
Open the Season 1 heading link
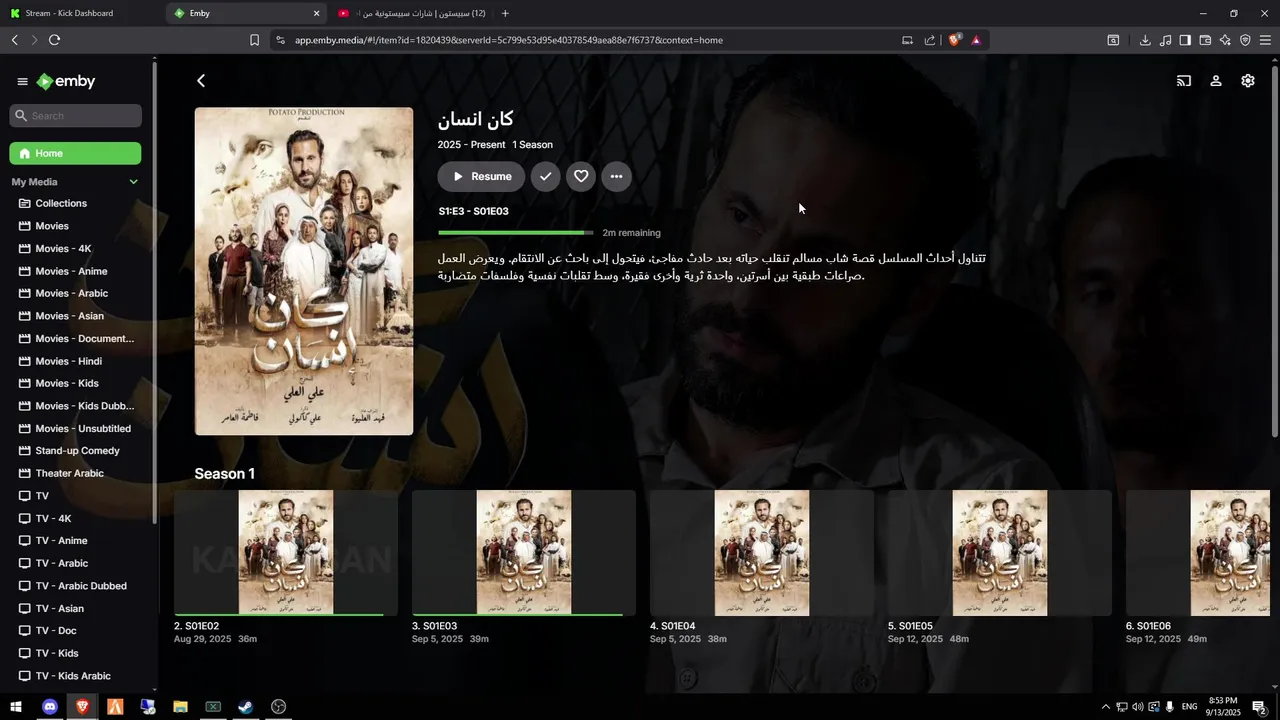pyautogui.click(x=225, y=474)
